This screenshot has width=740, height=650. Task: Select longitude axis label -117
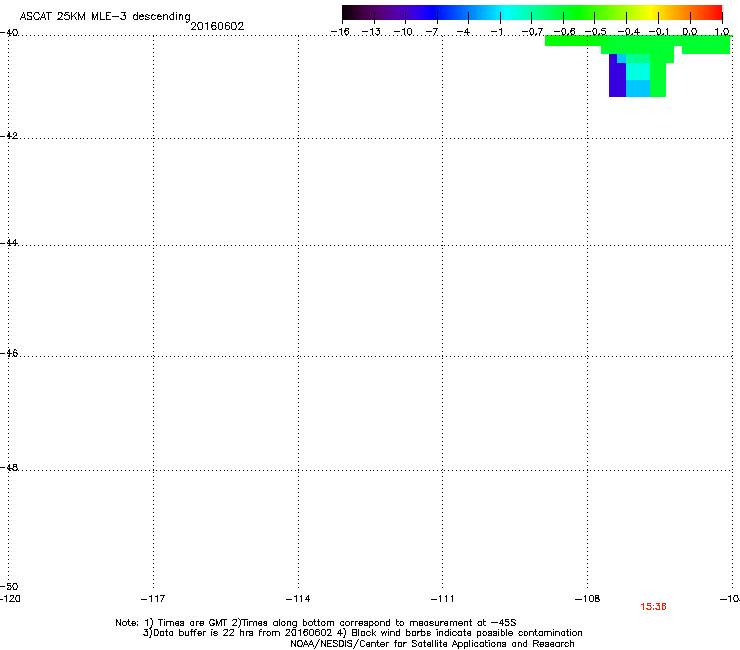point(153,599)
